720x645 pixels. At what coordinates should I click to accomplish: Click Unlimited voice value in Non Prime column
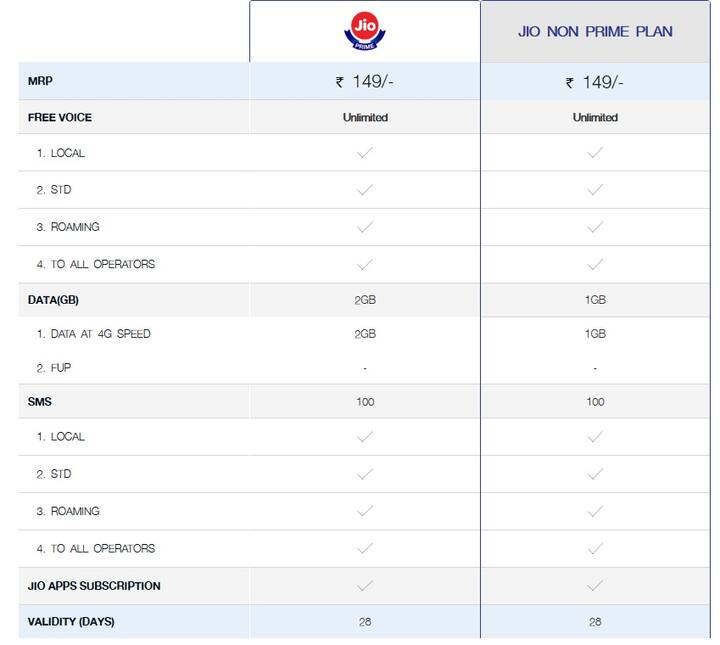pyautogui.click(x=595, y=118)
